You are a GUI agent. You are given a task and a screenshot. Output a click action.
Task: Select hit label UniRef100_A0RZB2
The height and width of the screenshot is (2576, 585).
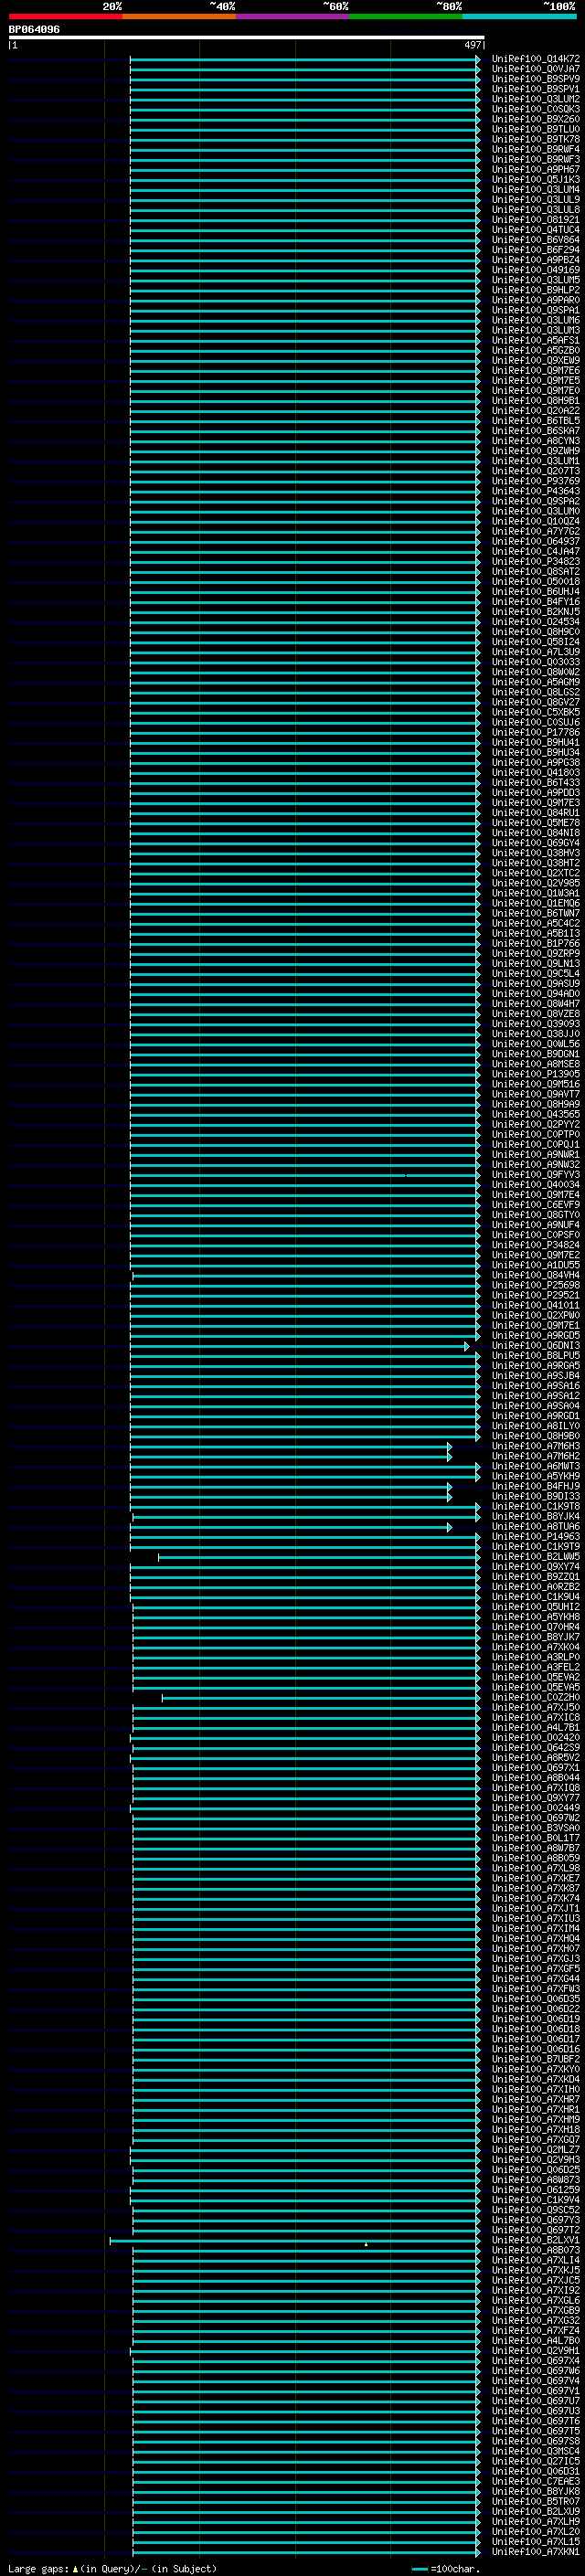click(x=536, y=1587)
